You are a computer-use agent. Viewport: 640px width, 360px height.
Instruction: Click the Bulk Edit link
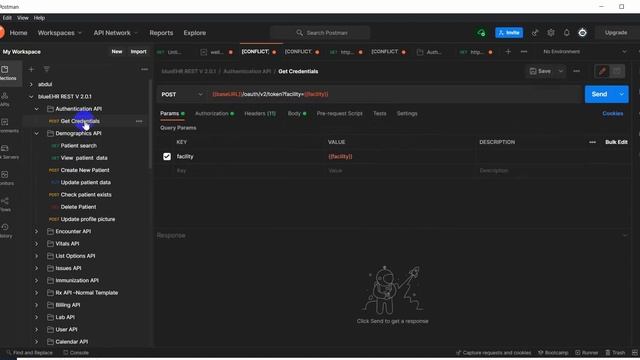[616, 142]
